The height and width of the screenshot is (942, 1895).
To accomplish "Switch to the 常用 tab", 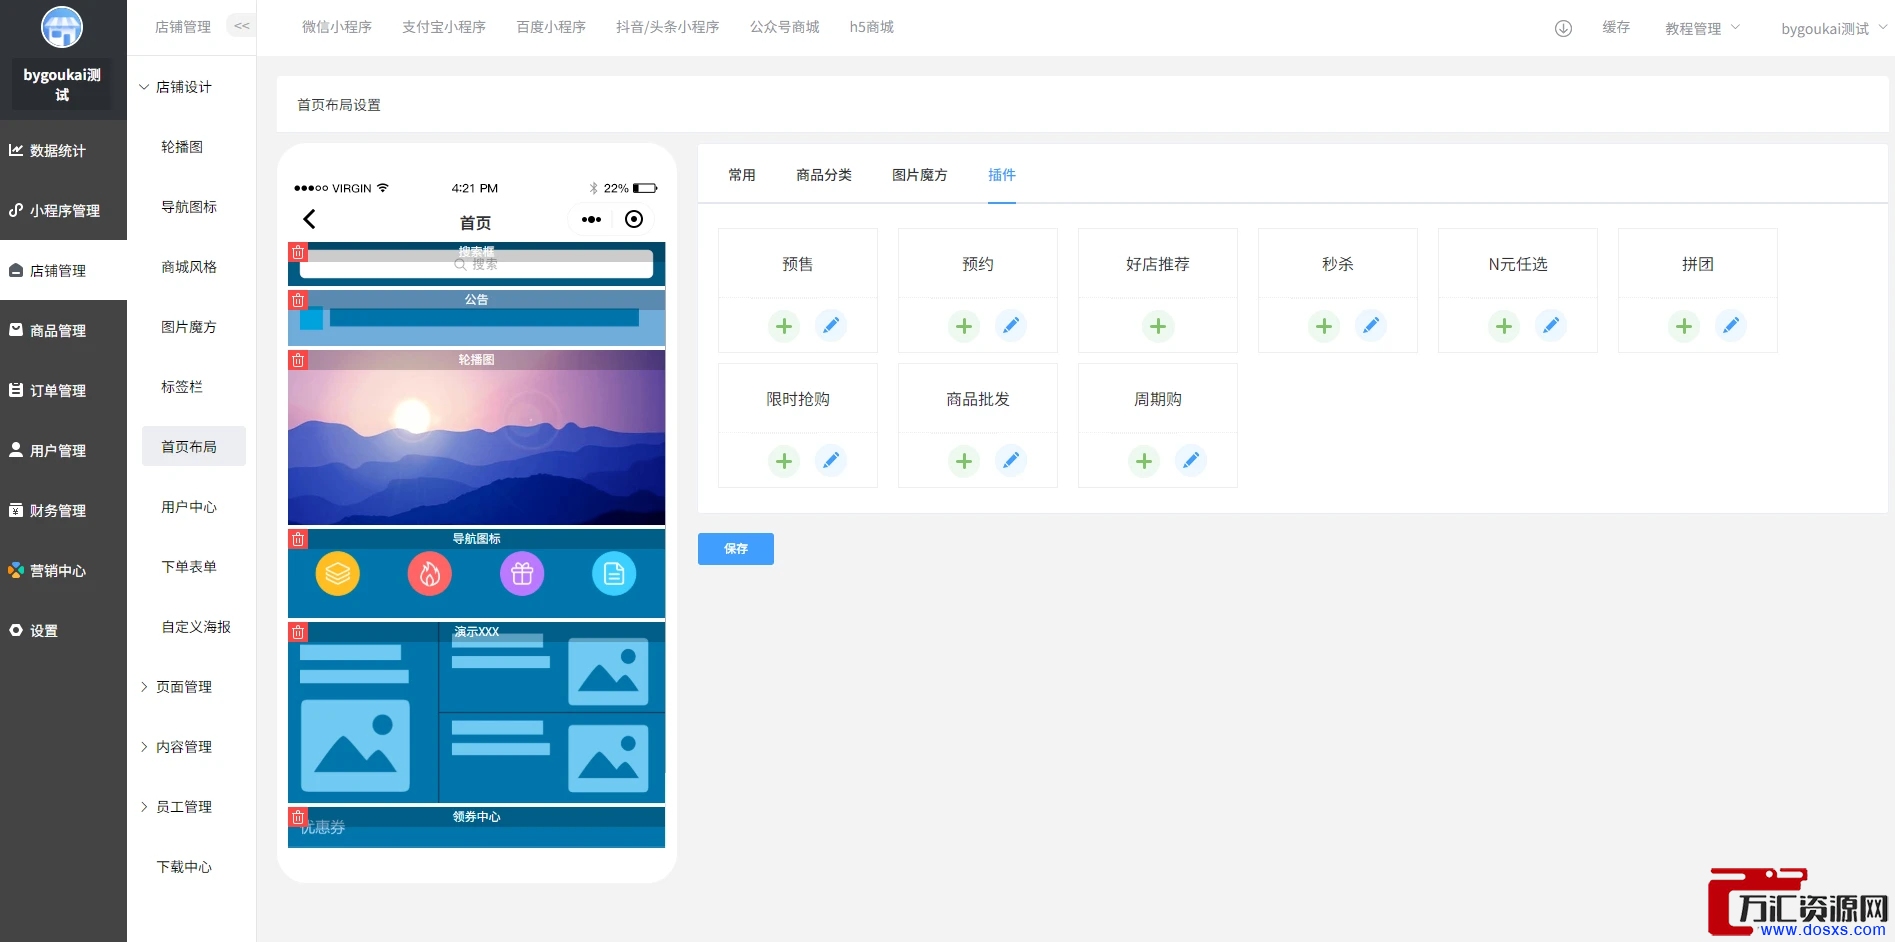I will tap(742, 175).
